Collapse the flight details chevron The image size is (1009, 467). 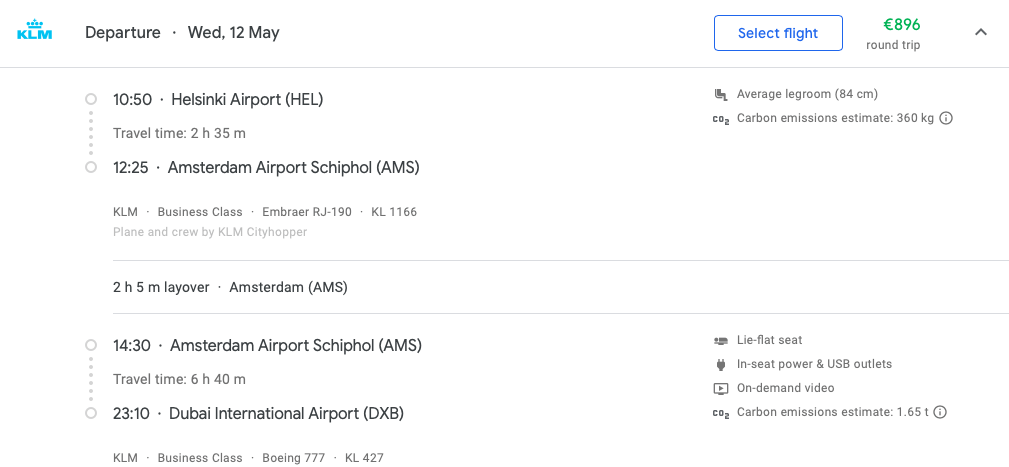(981, 32)
